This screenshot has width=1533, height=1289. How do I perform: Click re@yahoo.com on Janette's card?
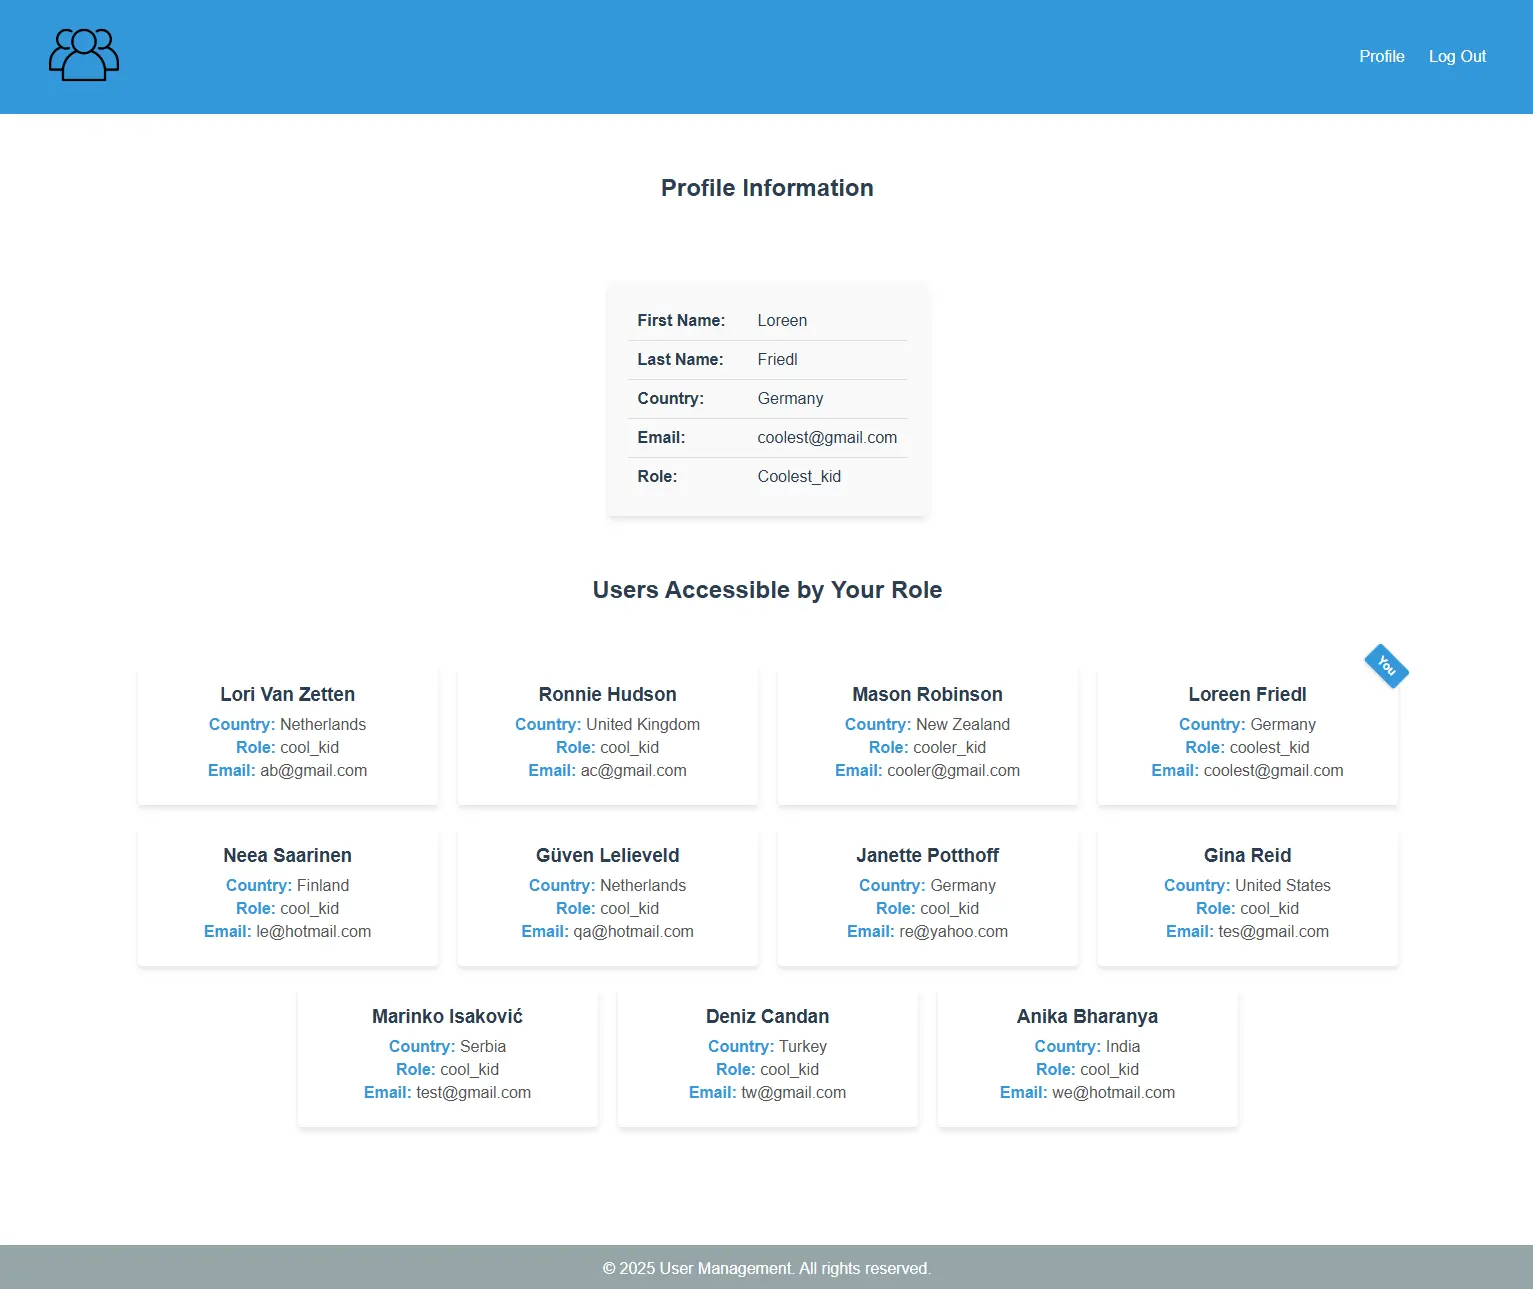click(952, 931)
